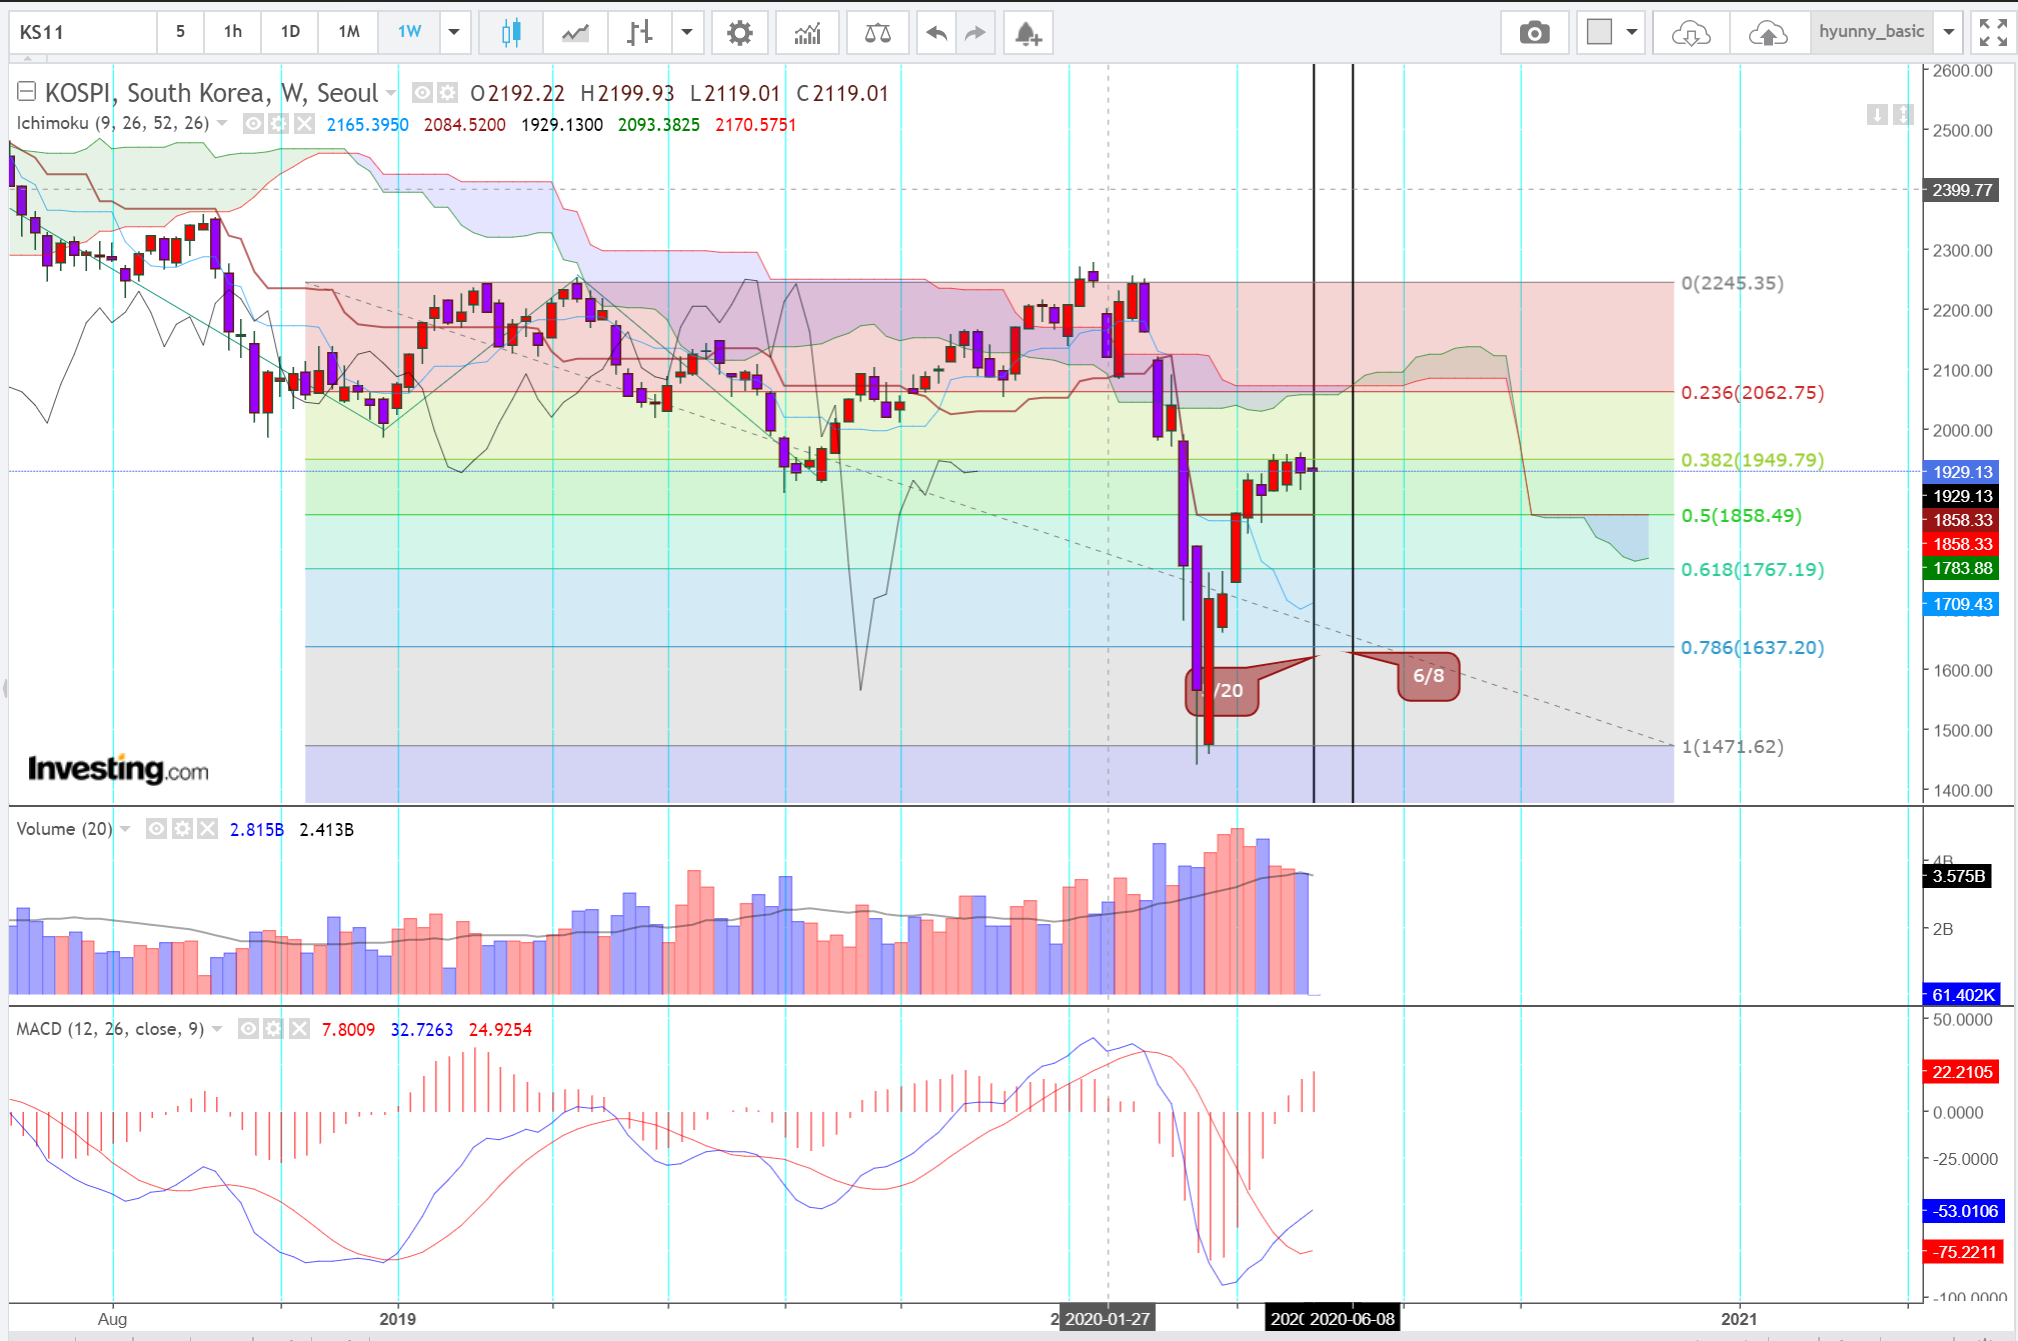Open indicators menu icon
The height and width of the screenshot is (1341, 2018).
coord(807,33)
